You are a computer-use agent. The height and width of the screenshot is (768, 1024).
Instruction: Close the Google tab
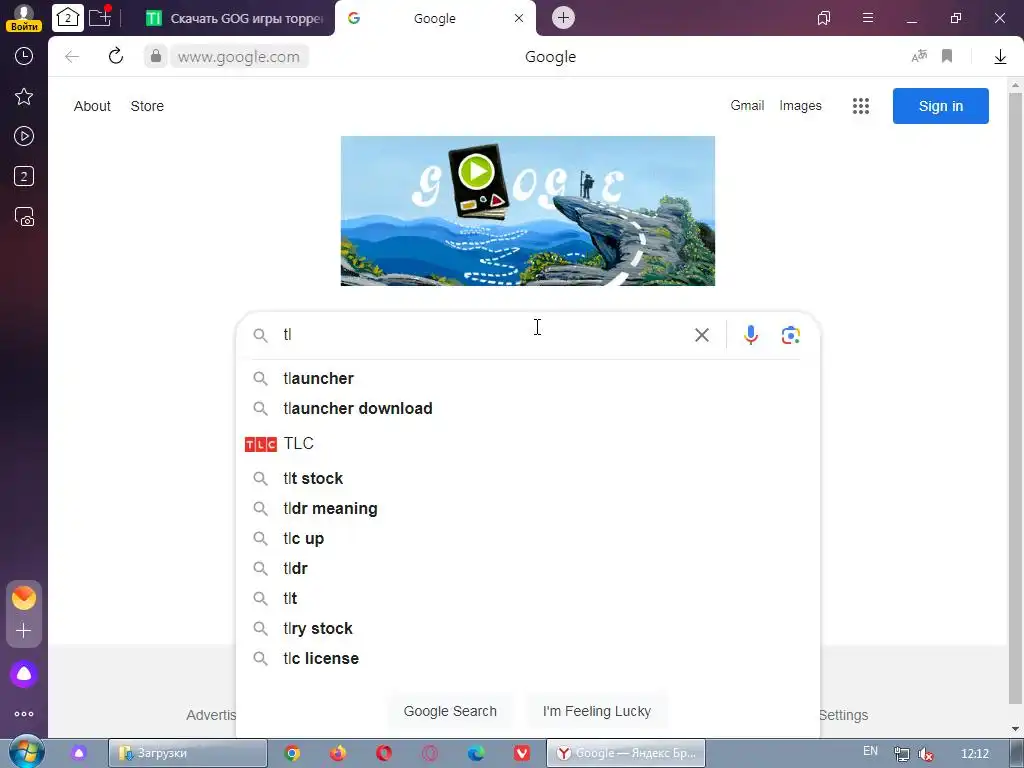pos(519,18)
